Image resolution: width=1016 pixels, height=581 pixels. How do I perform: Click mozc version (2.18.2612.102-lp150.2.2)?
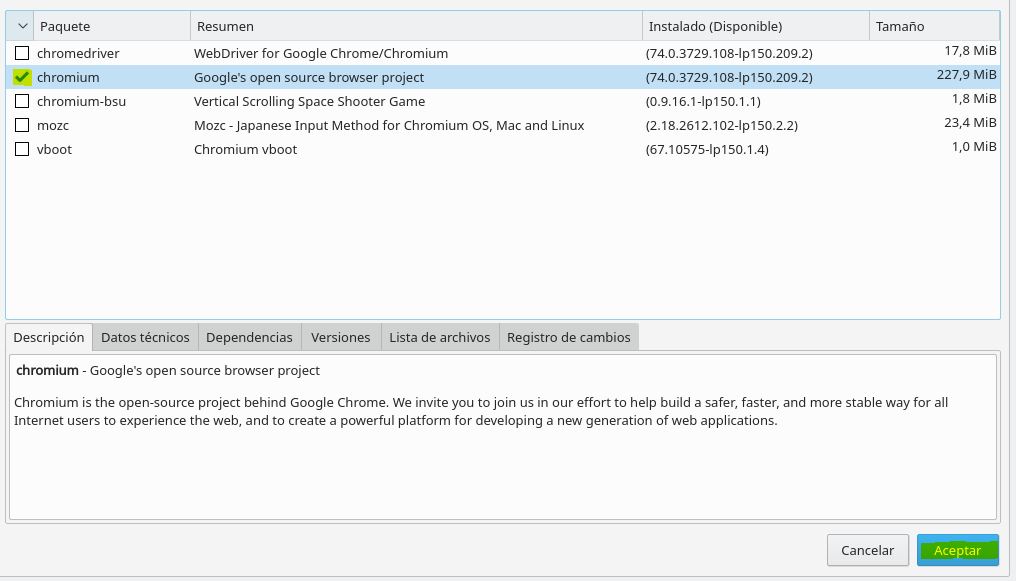click(722, 125)
